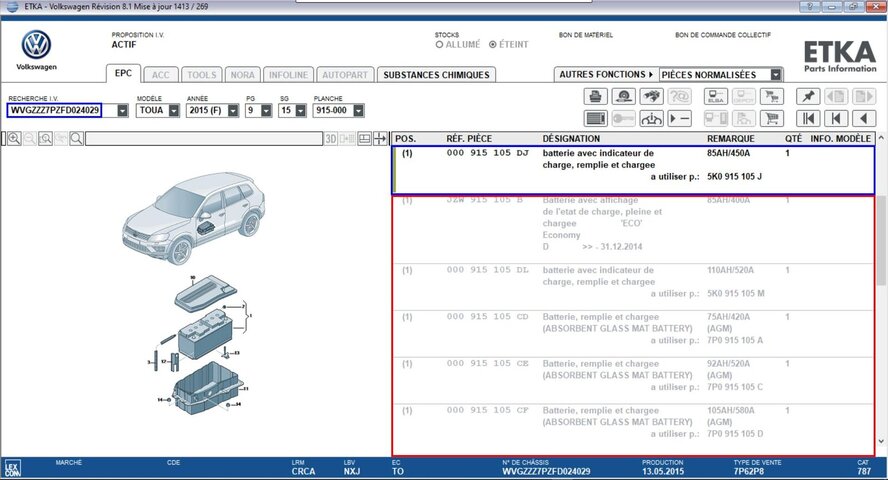Click the Touareg car thumbnail image
888x480 pixels.
(x=194, y=218)
